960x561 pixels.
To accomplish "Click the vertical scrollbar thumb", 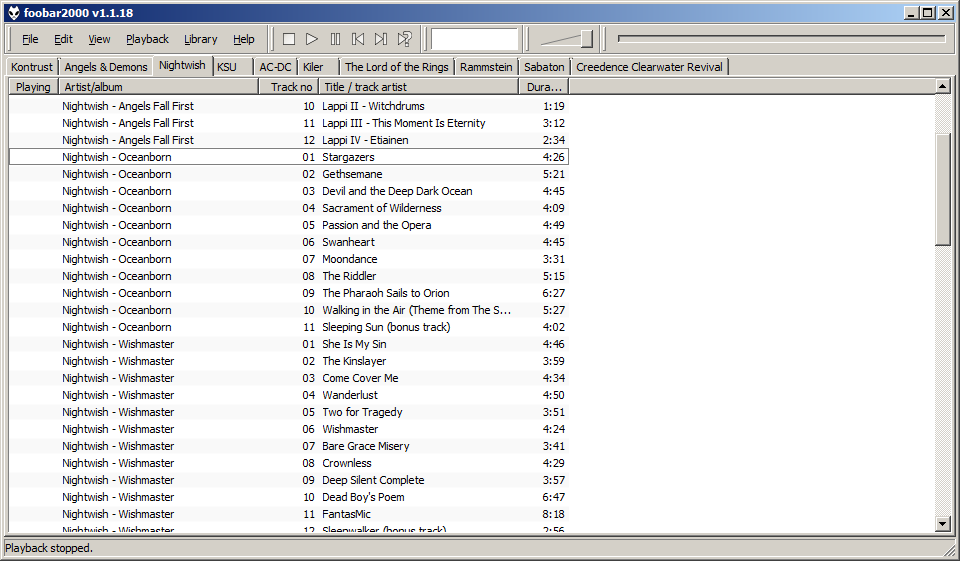I will pos(943,189).
